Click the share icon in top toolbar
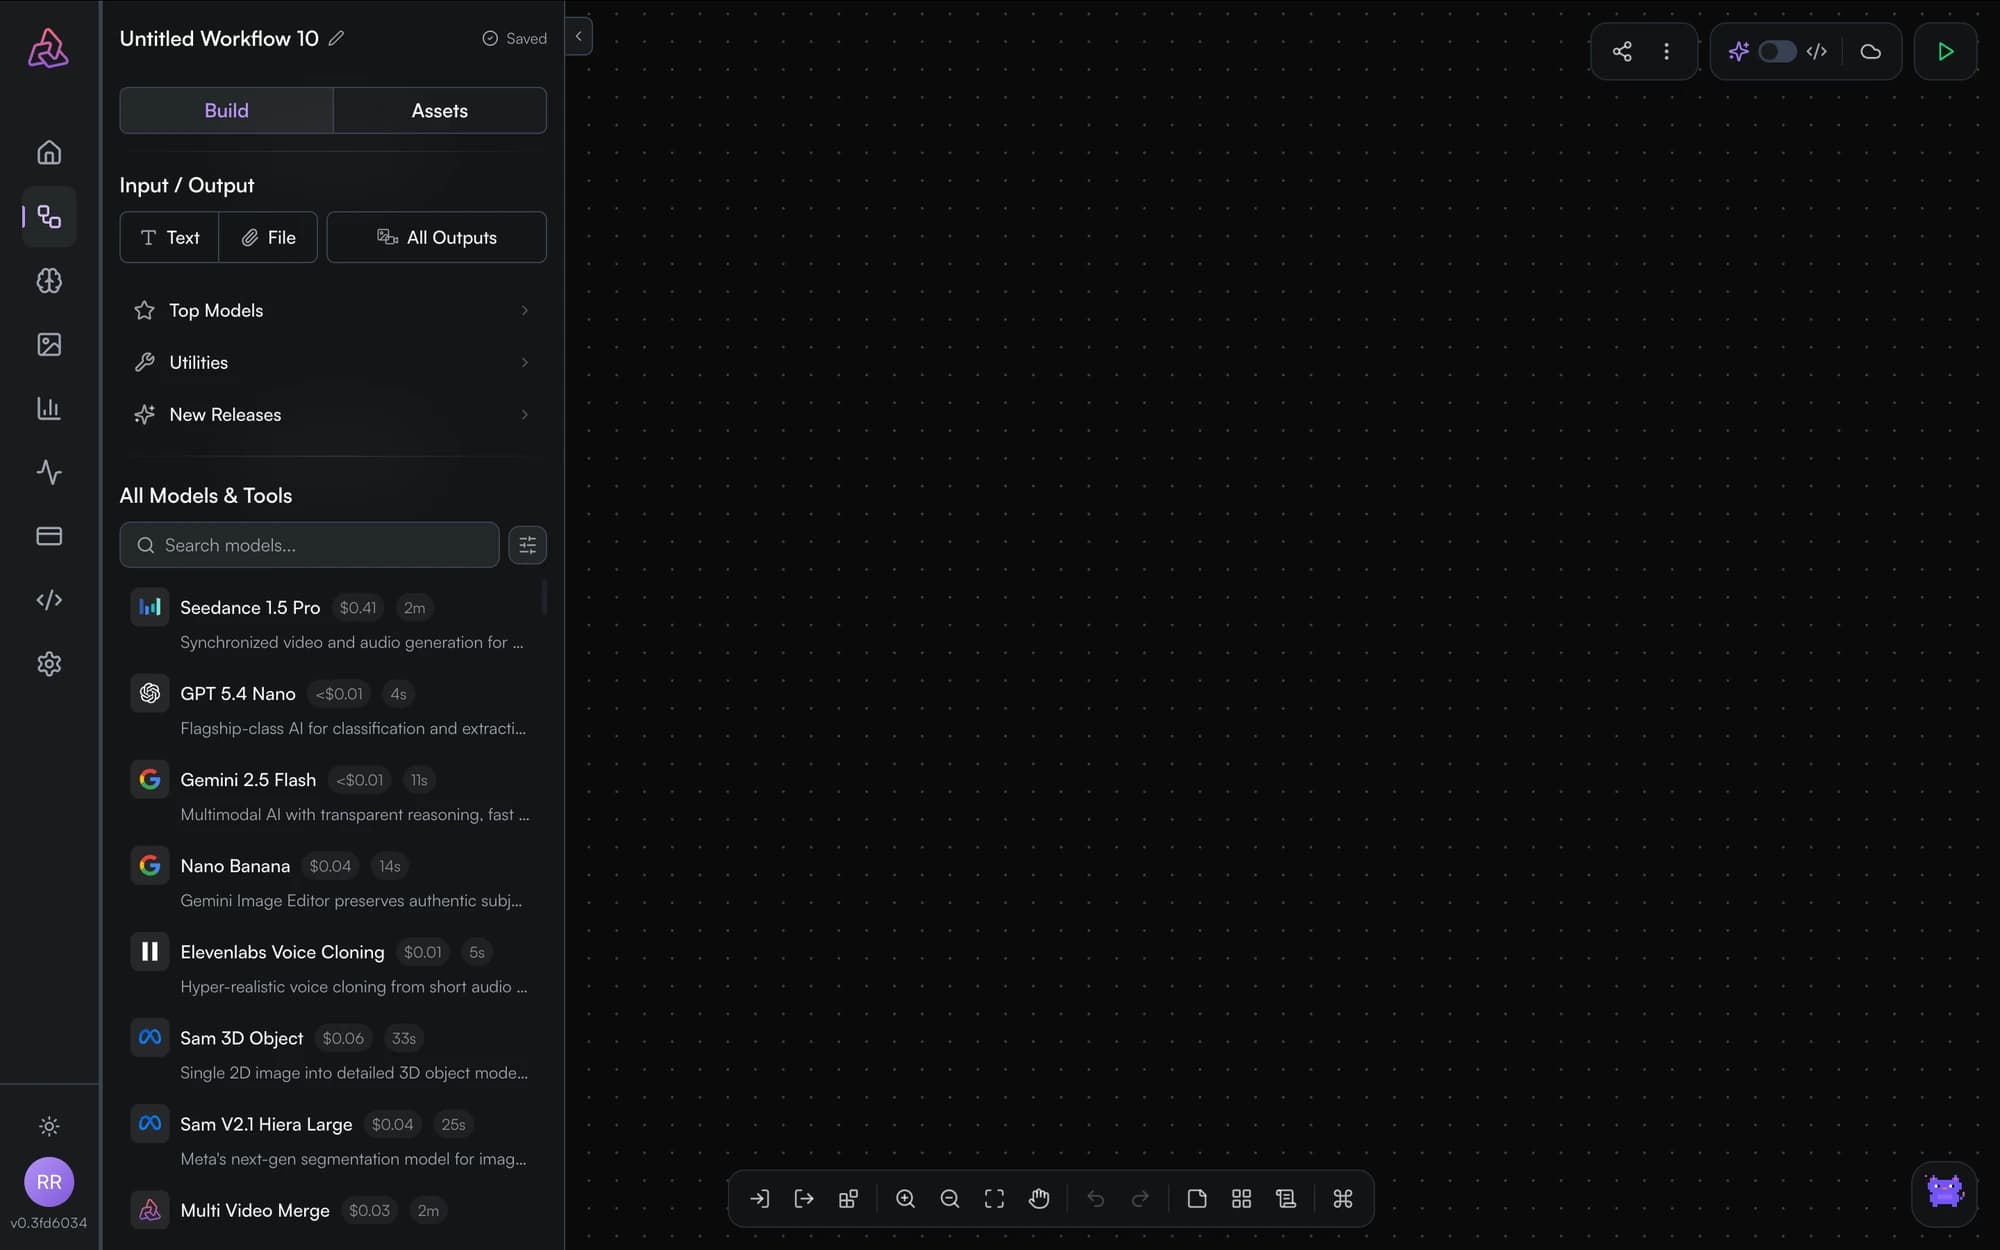The height and width of the screenshot is (1250, 2000). tap(1622, 51)
